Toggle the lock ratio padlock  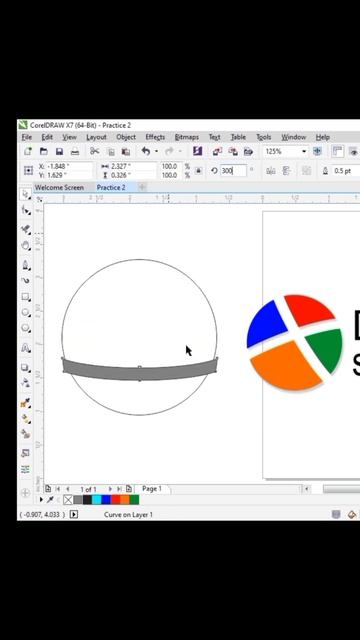[x=198, y=171]
